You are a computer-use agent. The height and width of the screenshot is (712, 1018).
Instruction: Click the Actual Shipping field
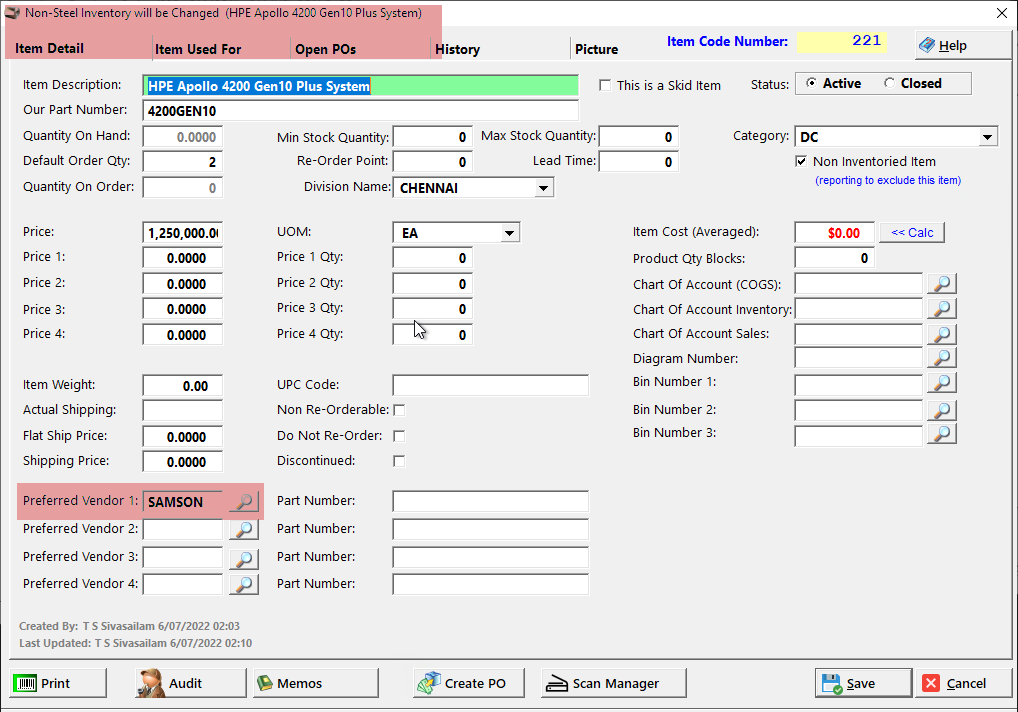pos(182,410)
